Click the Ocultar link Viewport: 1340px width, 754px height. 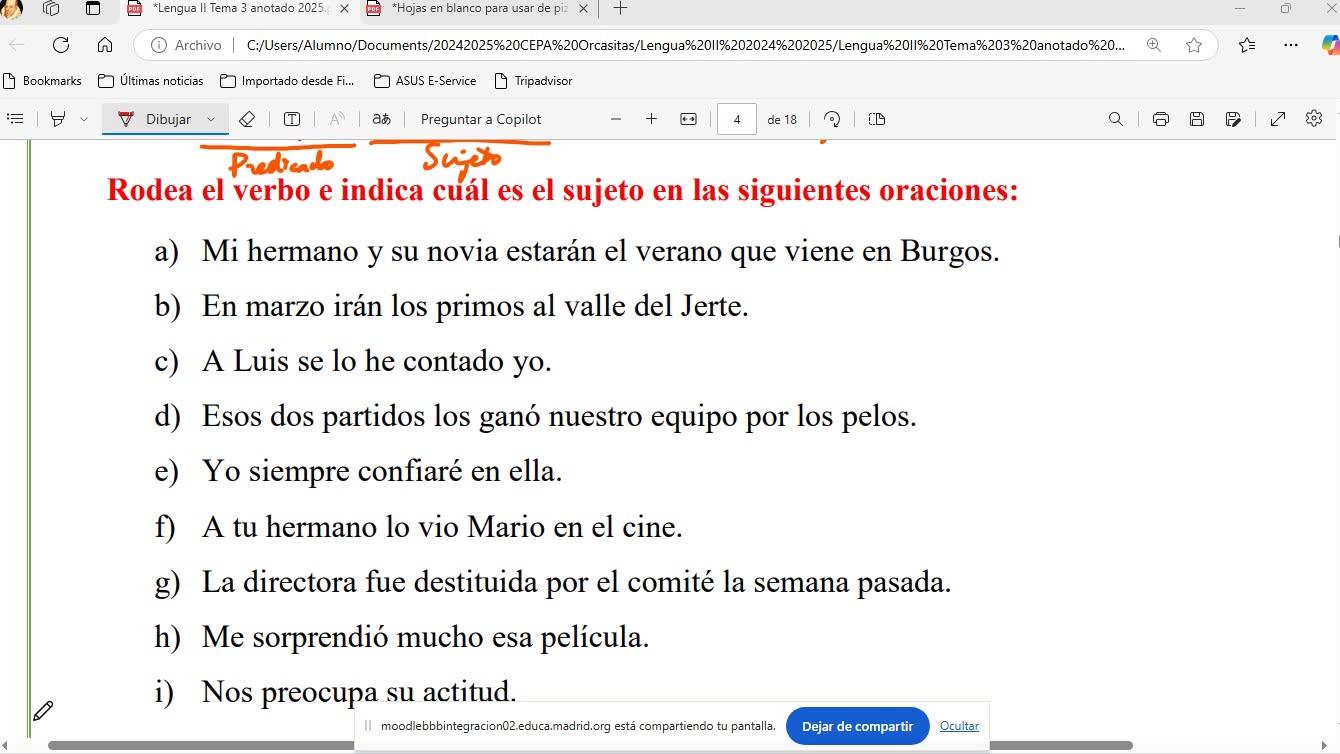pos(959,726)
